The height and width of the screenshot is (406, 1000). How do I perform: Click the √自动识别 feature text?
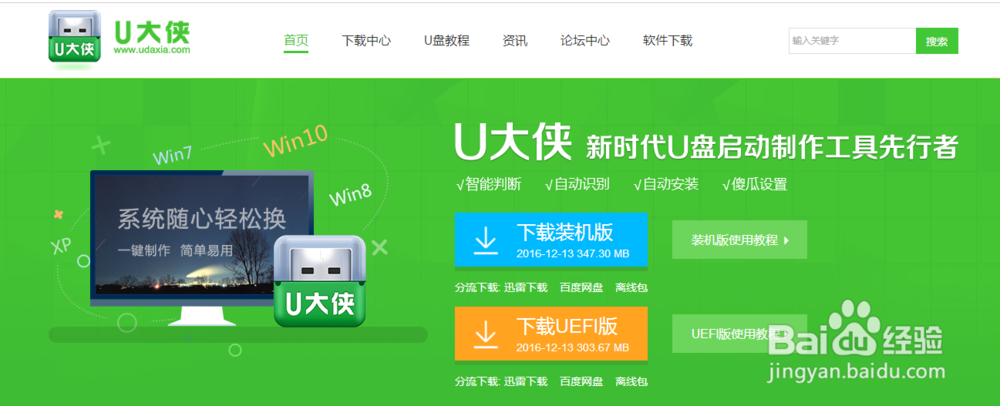(x=577, y=185)
